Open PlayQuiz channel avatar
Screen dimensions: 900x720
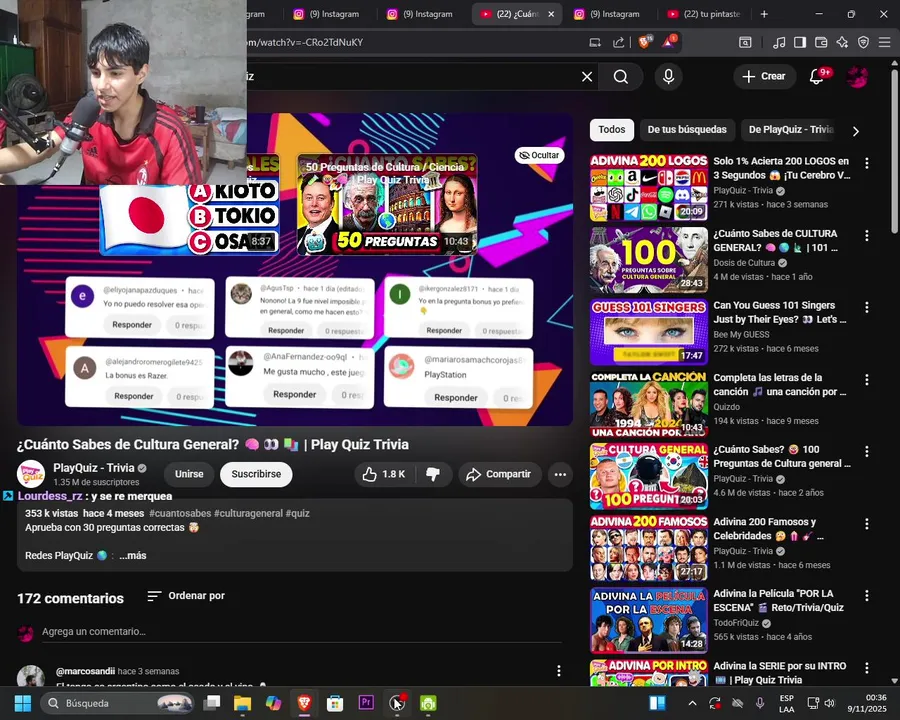click(x=31, y=474)
